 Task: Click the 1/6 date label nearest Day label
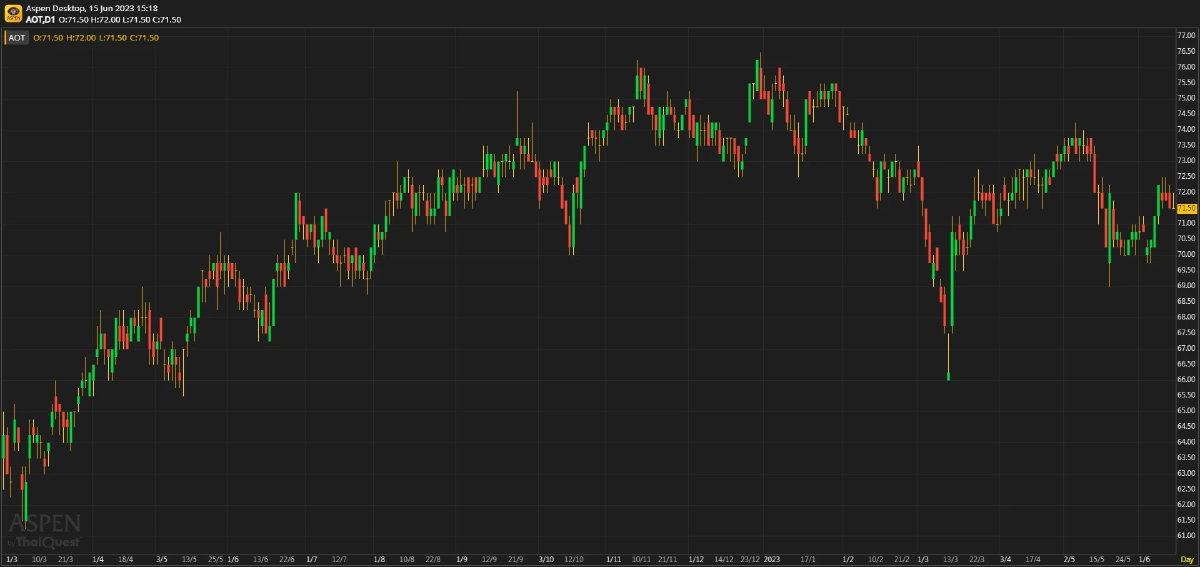pos(1146,559)
